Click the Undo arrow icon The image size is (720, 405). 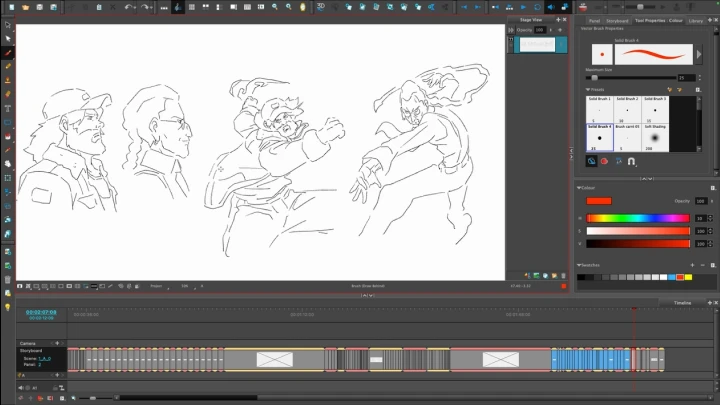[130, 7]
